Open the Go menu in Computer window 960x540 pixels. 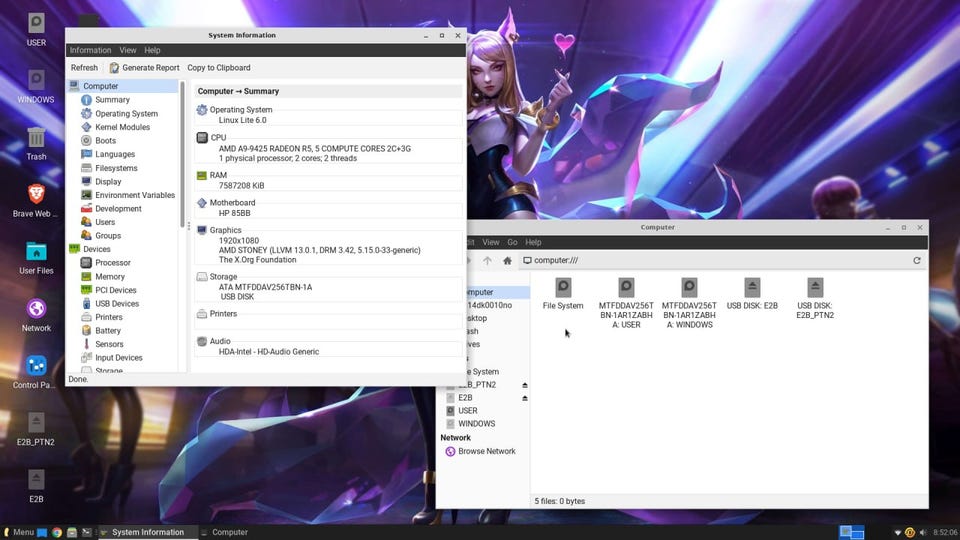[512, 242]
